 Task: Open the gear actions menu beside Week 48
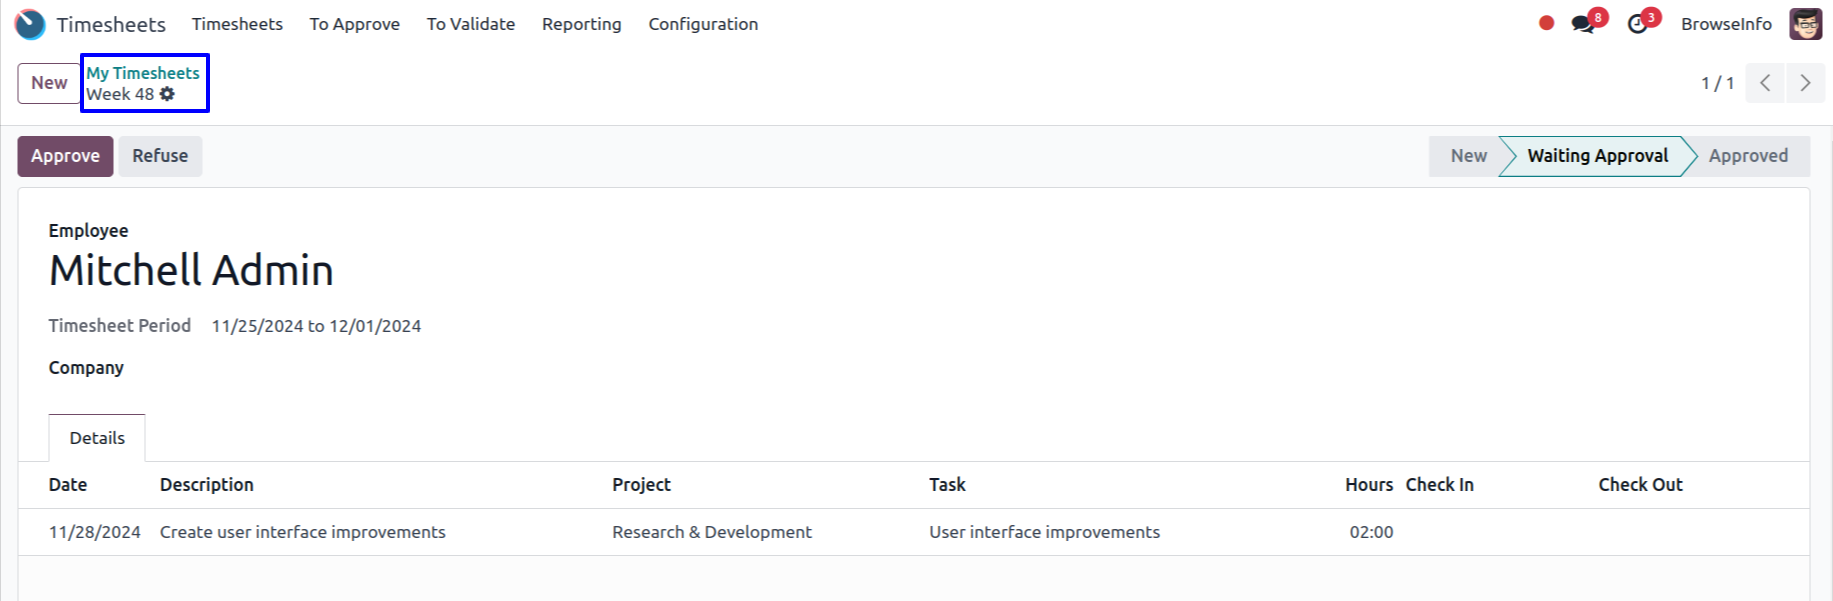pyautogui.click(x=167, y=94)
